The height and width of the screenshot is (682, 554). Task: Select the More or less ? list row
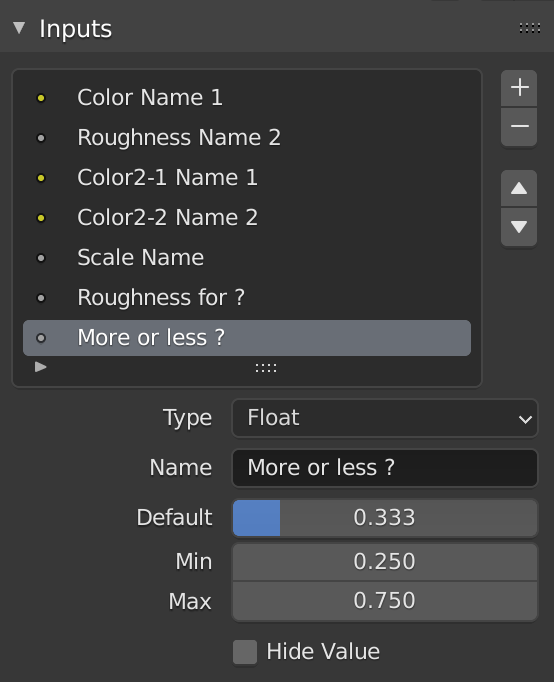tap(247, 338)
